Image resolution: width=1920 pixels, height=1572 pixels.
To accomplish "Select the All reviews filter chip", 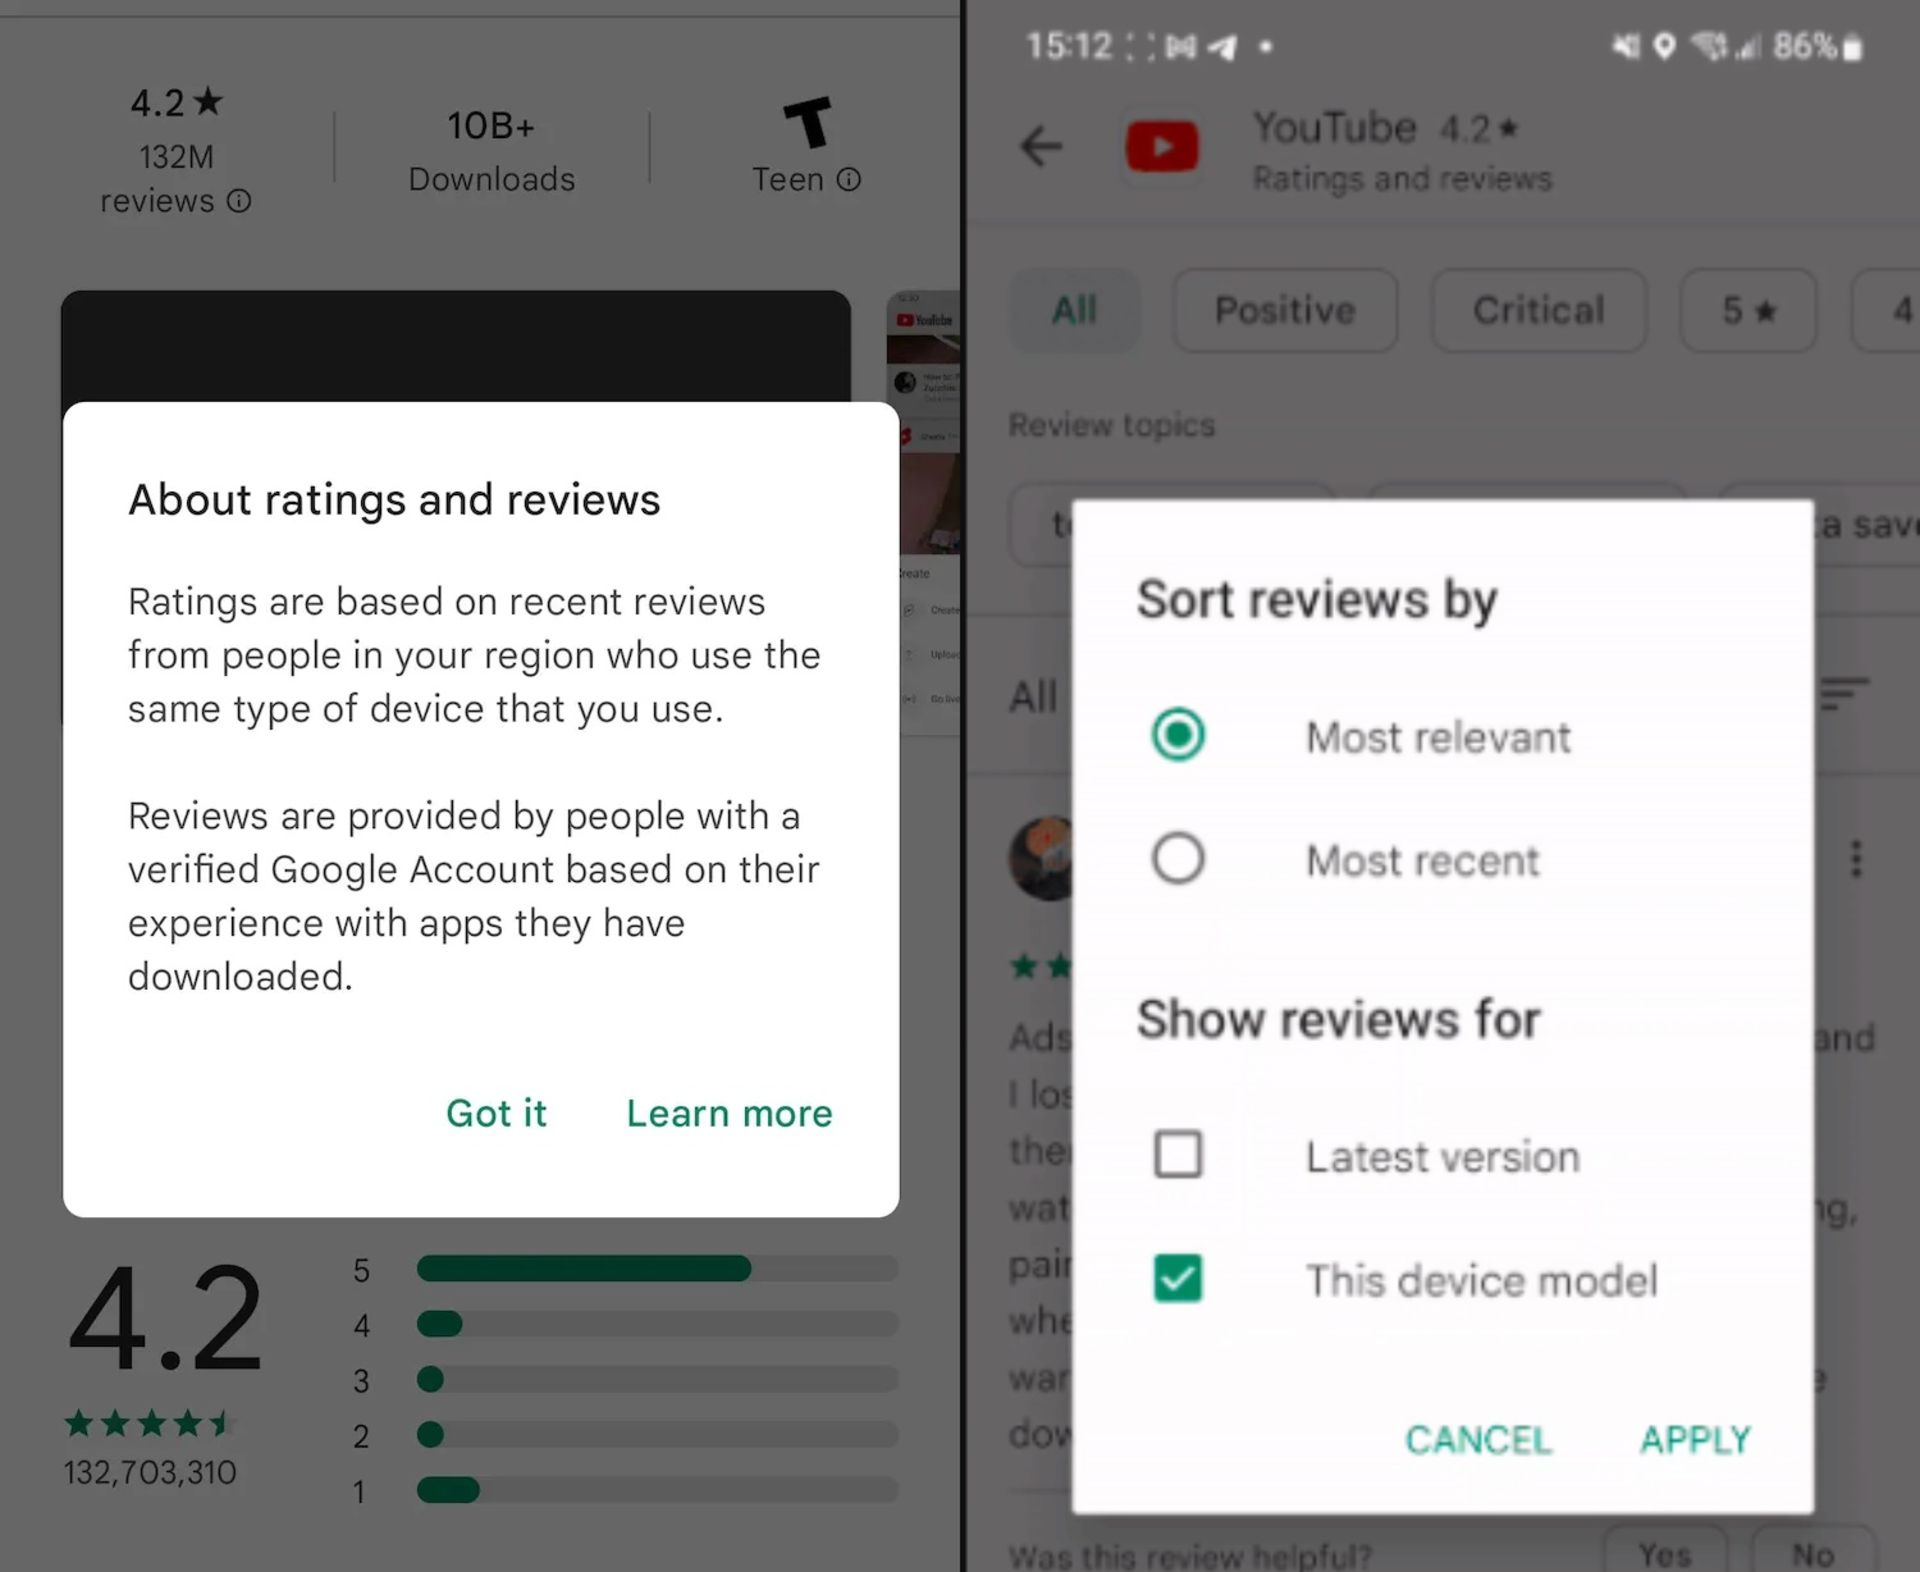I will [1075, 310].
